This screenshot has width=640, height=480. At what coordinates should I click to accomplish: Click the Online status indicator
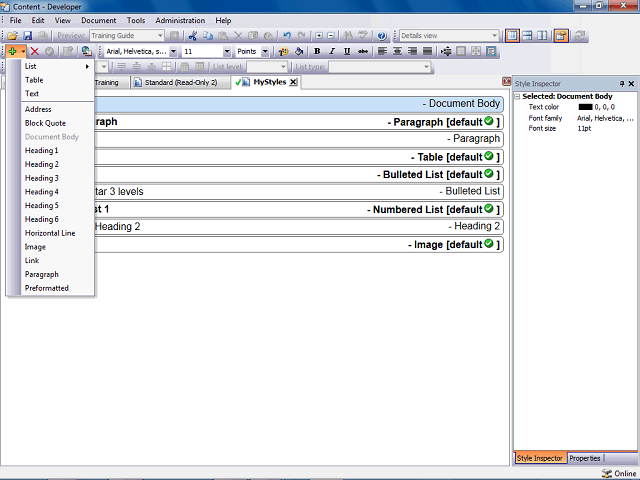coord(619,473)
